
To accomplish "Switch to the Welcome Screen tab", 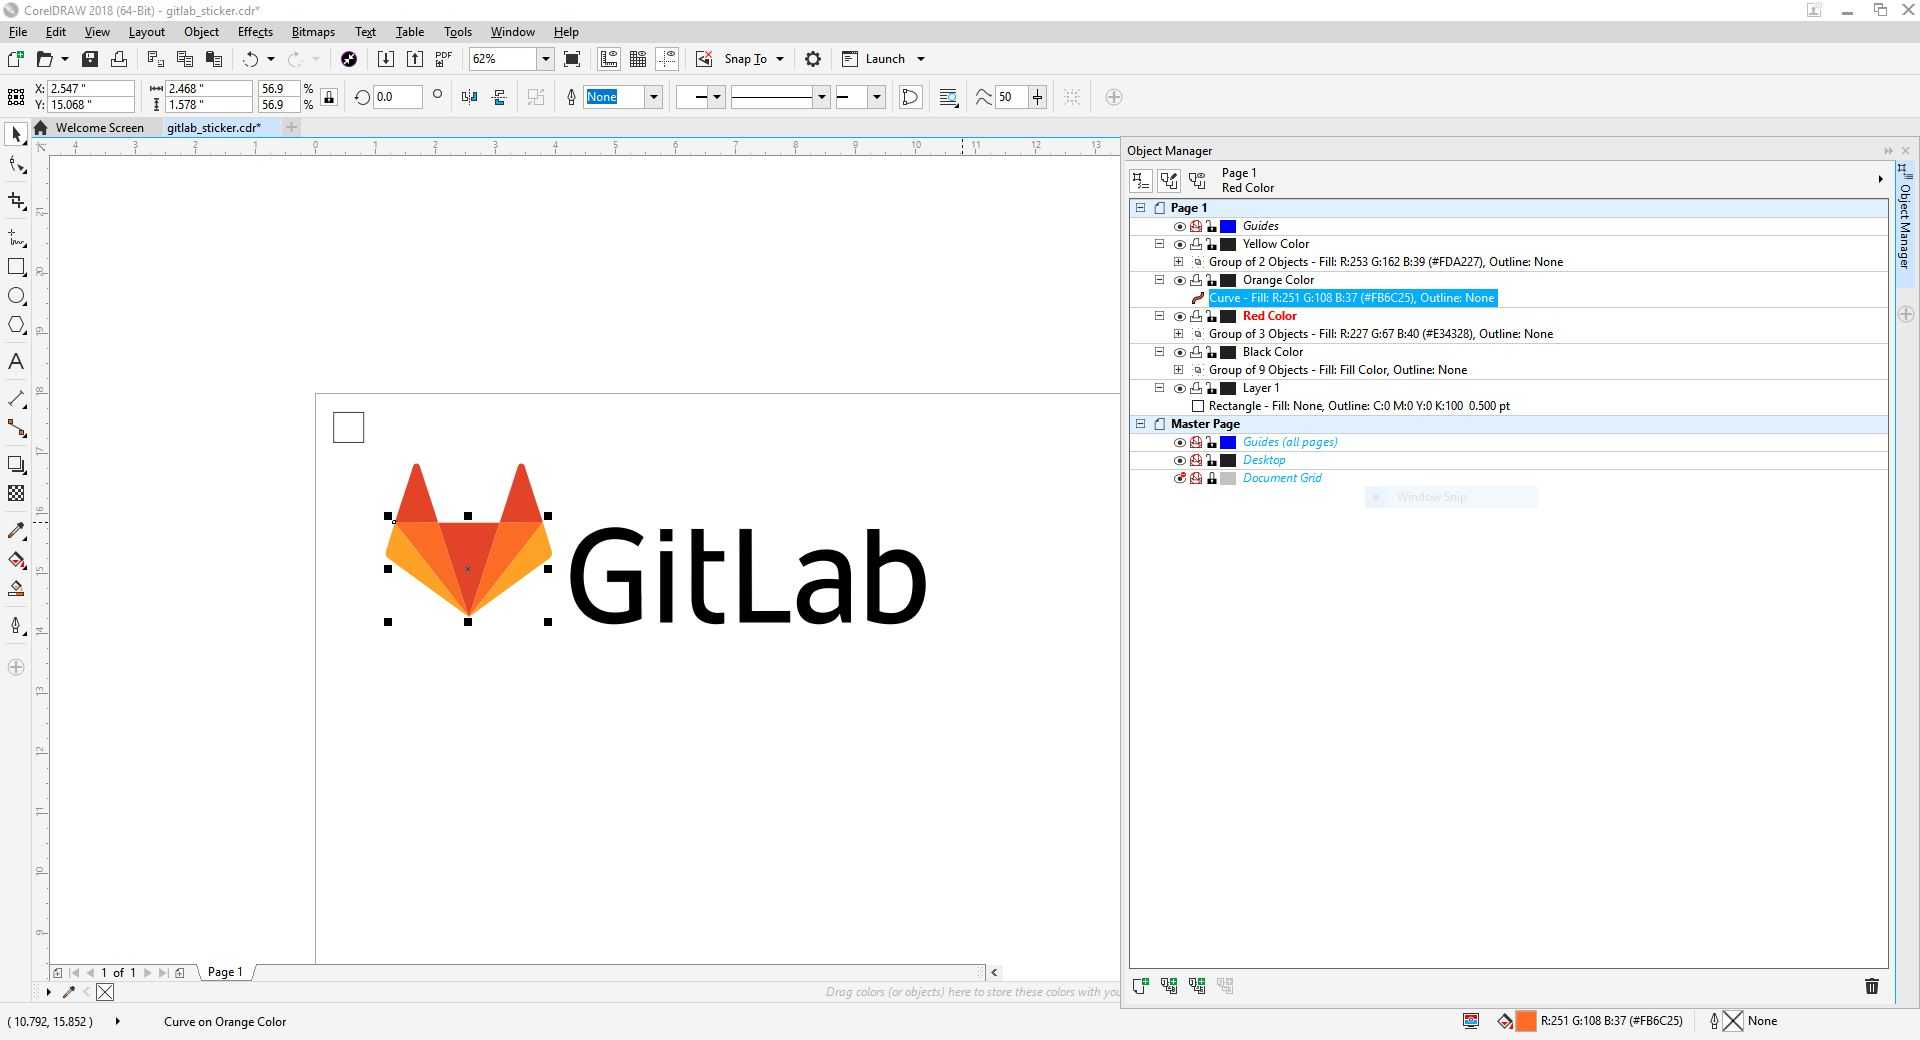I will click(x=99, y=128).
